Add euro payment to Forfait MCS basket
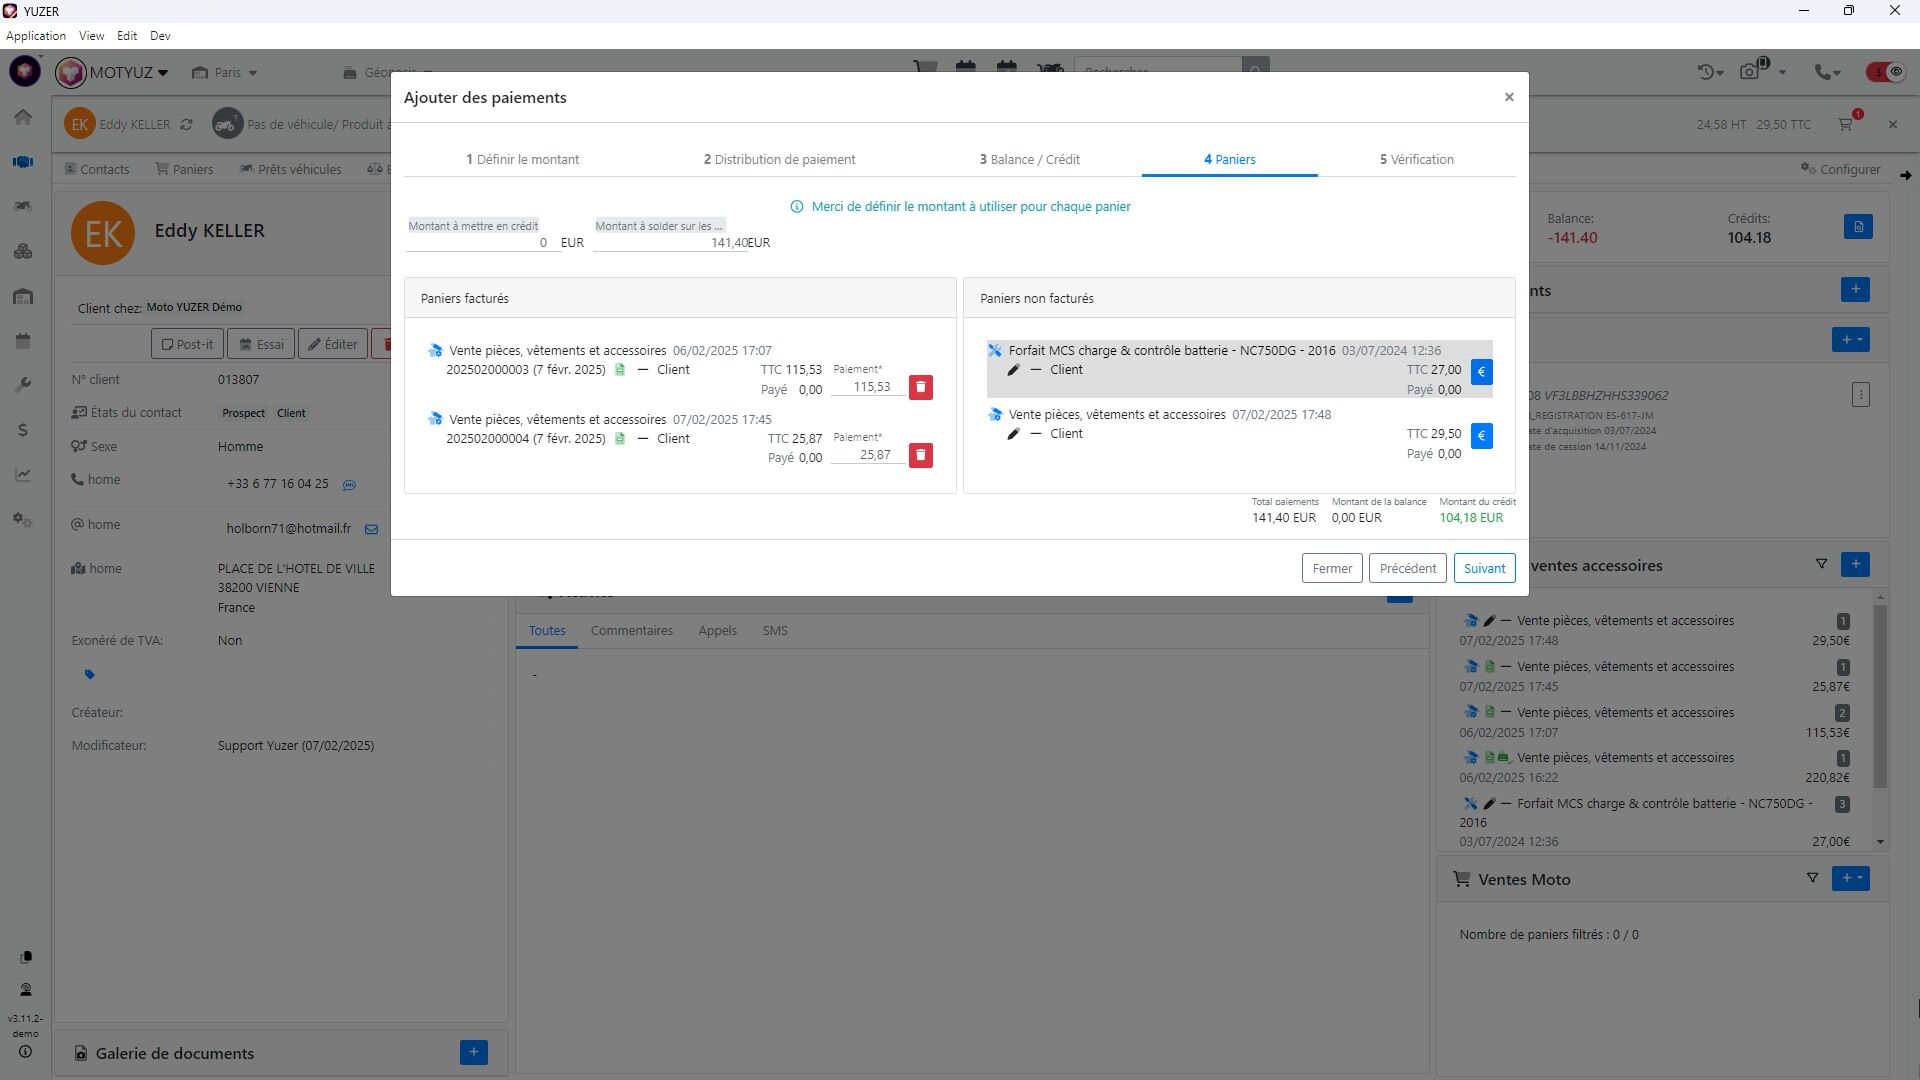Image resolution: width=1920 pixels, height=1080 pixels. click(x=1481, y=372)
